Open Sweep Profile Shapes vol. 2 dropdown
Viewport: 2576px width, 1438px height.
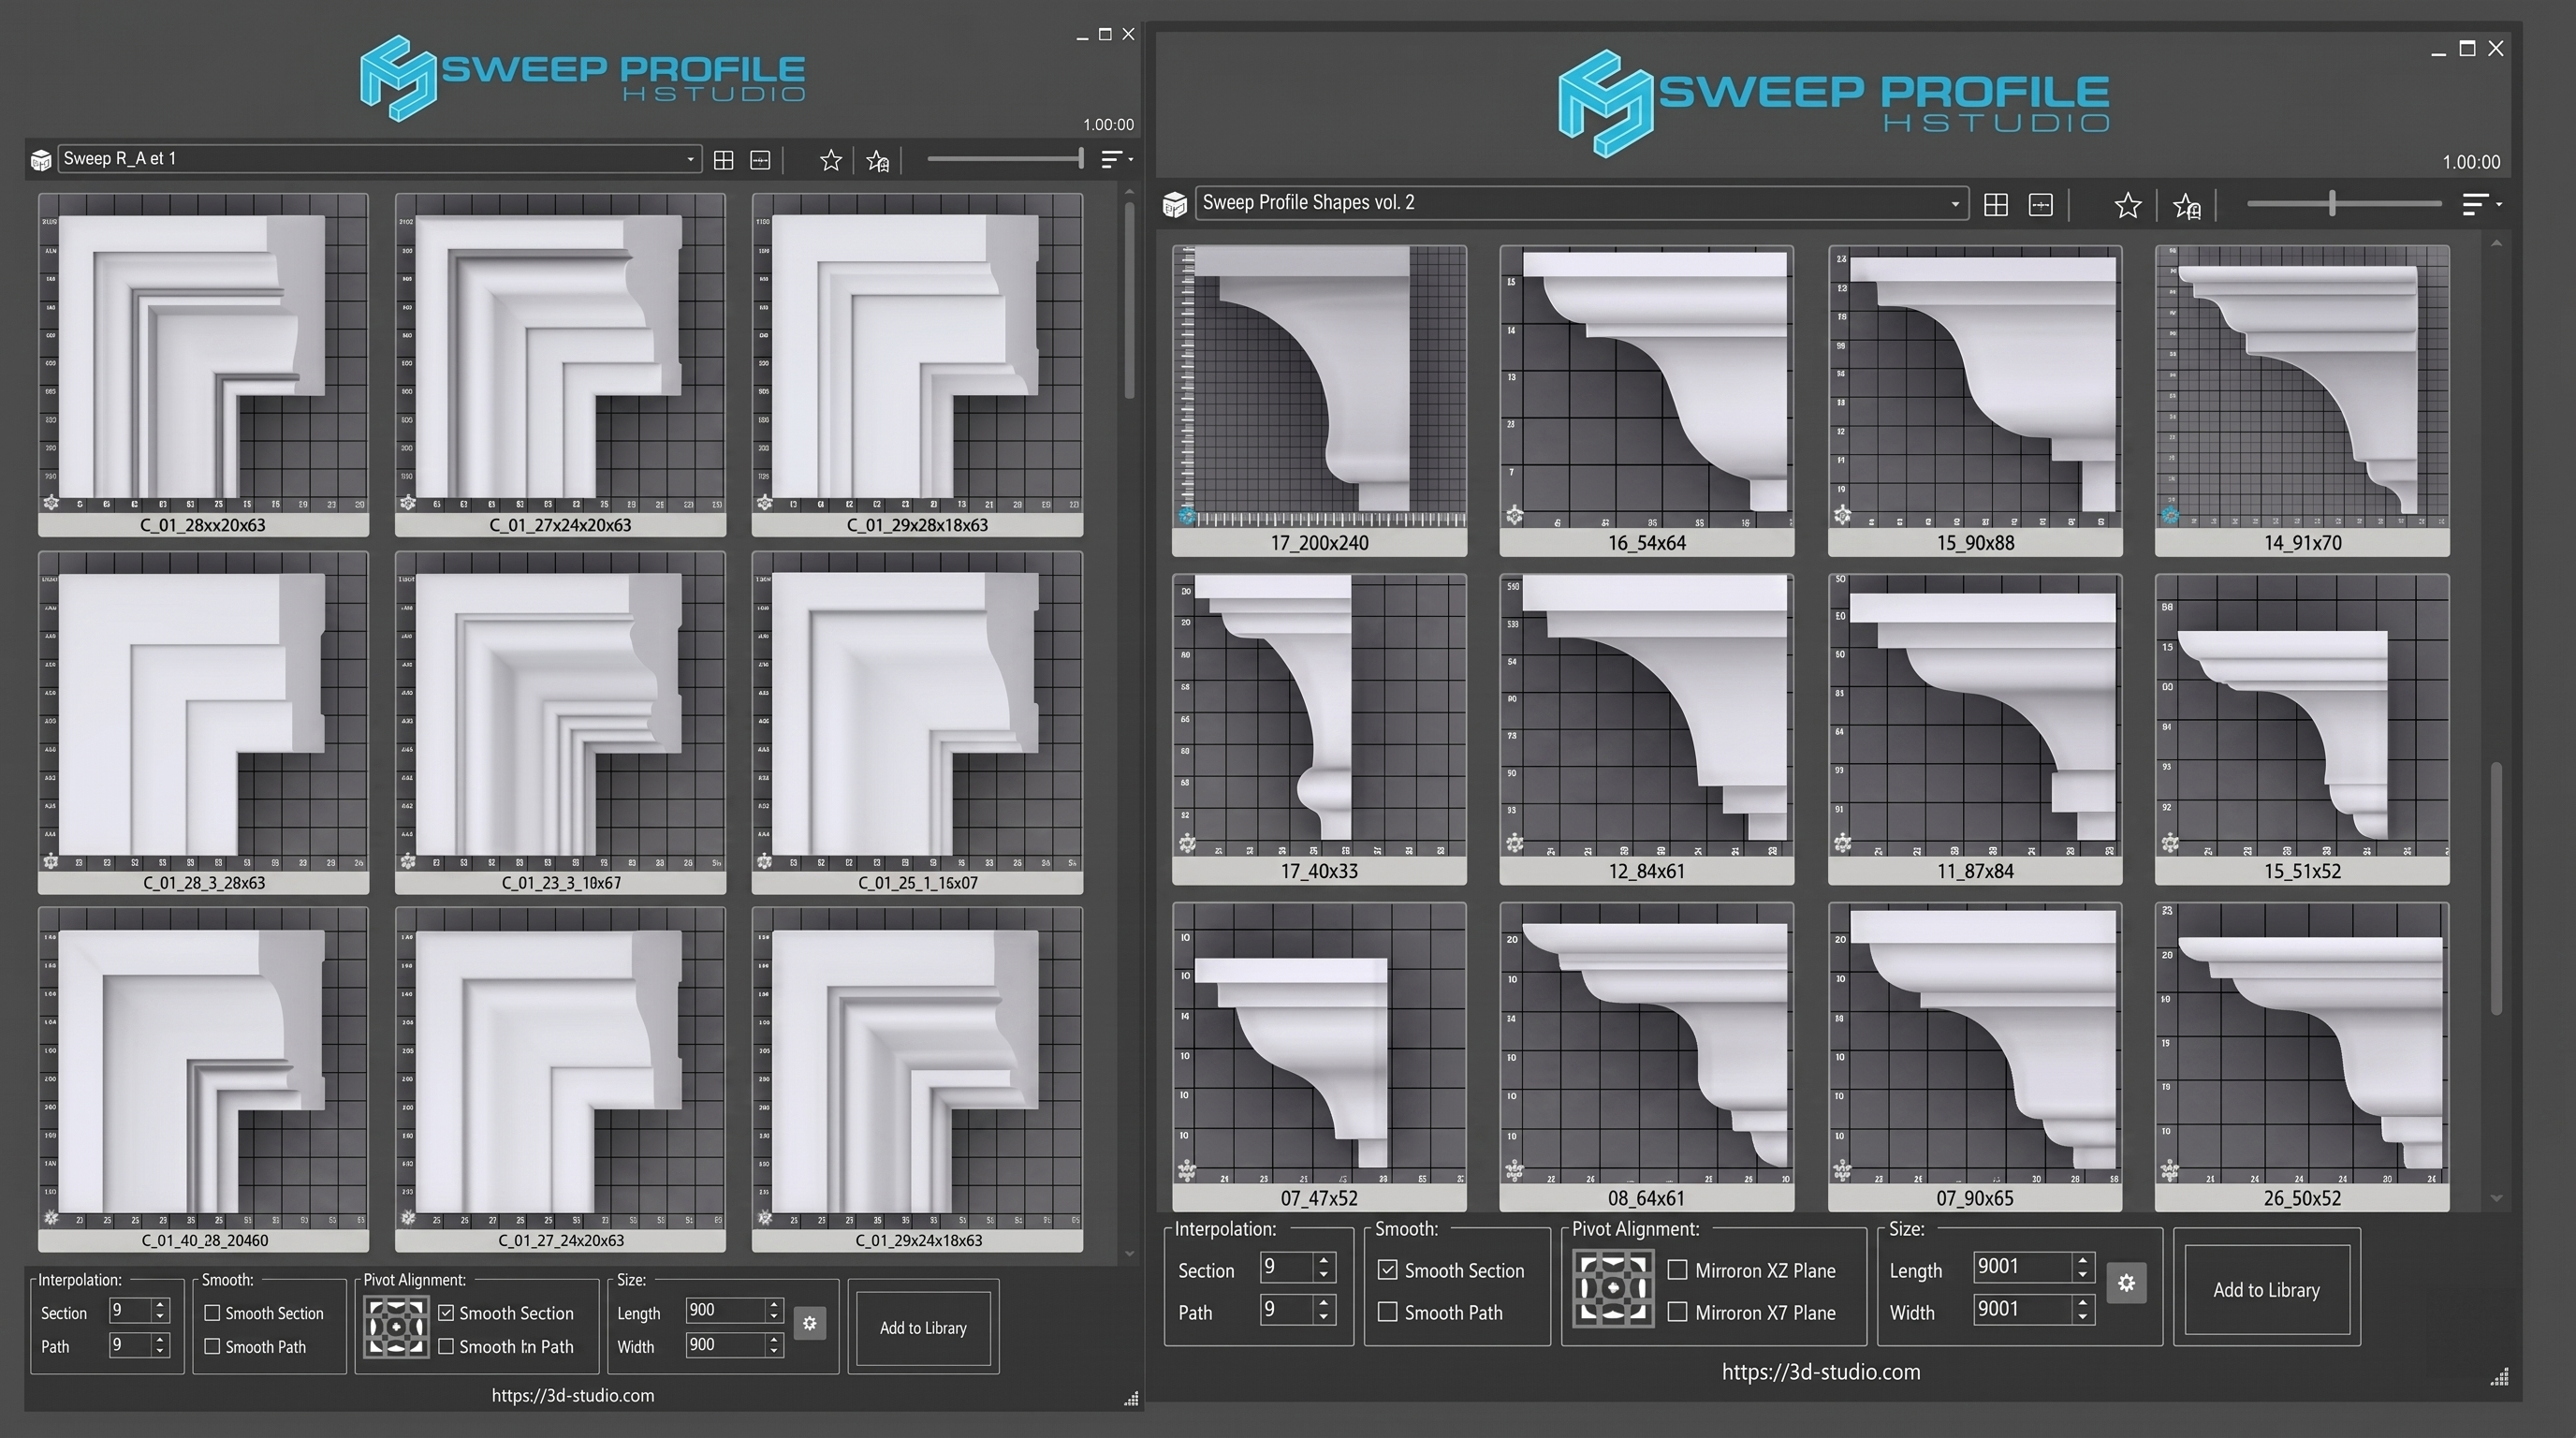pos(1582,203)
